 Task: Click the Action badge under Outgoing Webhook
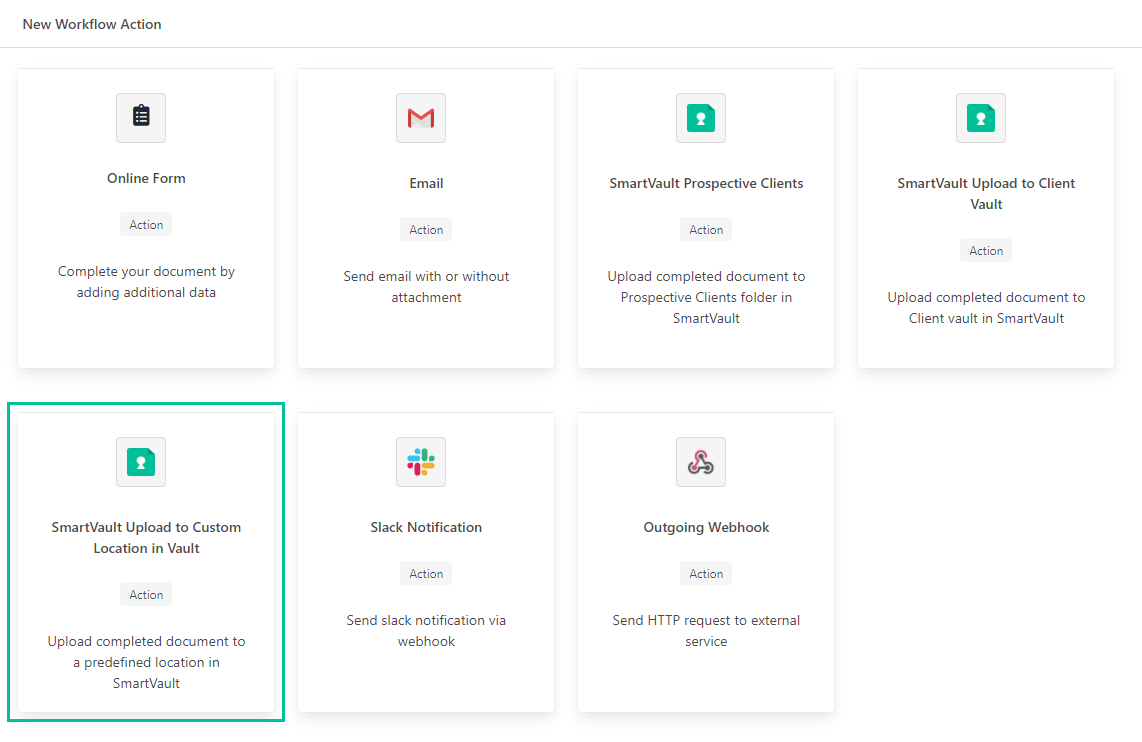[x=706, y=574]
